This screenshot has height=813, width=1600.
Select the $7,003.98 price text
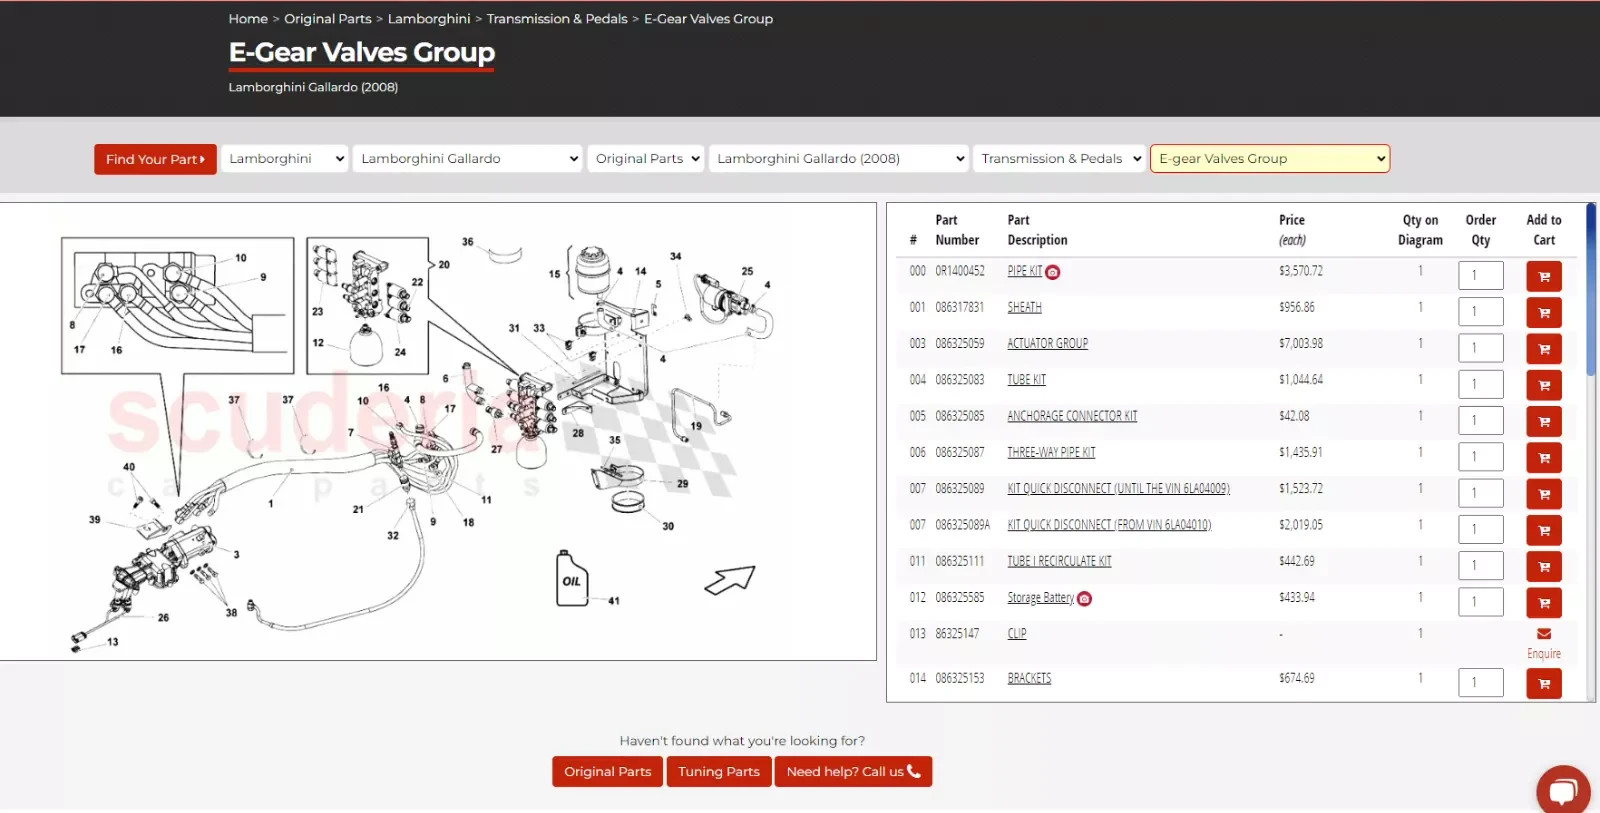[x=1301, y=343]
